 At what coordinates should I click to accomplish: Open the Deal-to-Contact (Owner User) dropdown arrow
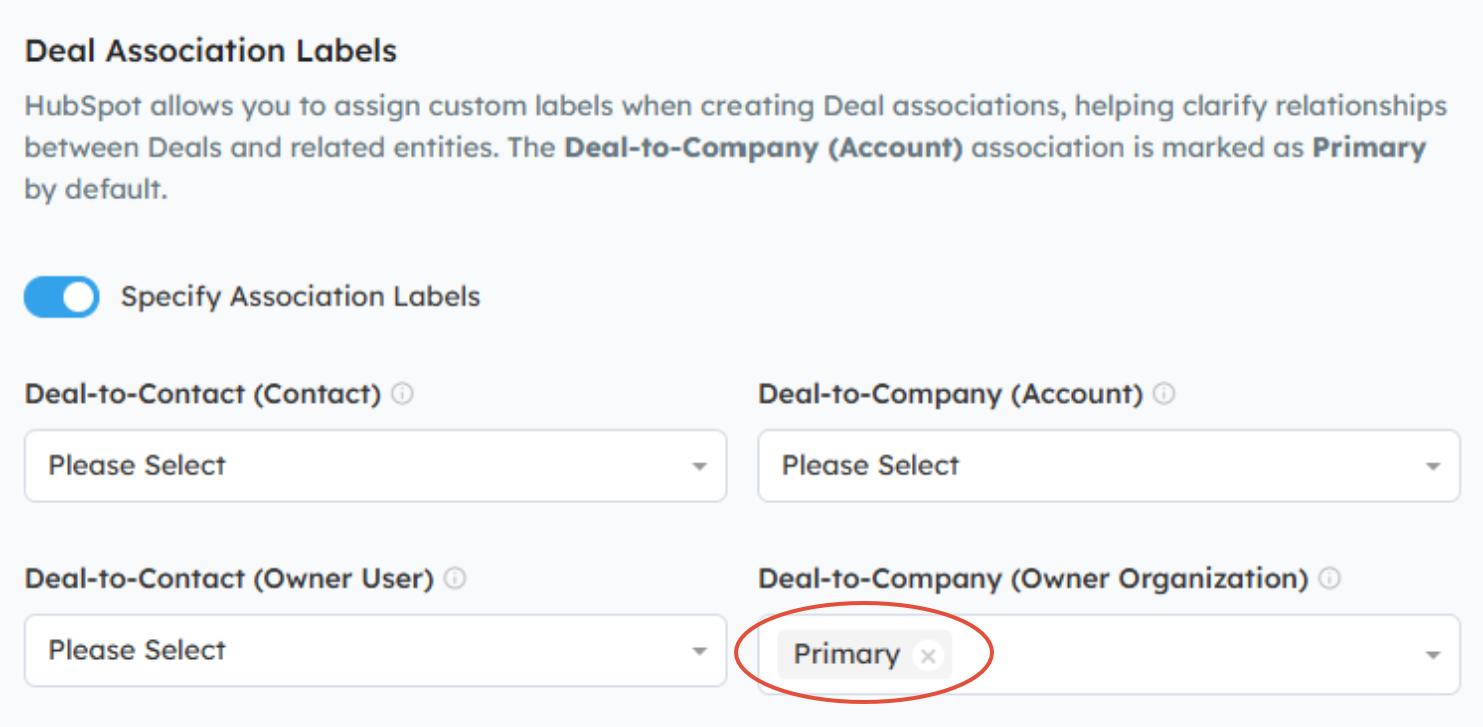point(700,651)
